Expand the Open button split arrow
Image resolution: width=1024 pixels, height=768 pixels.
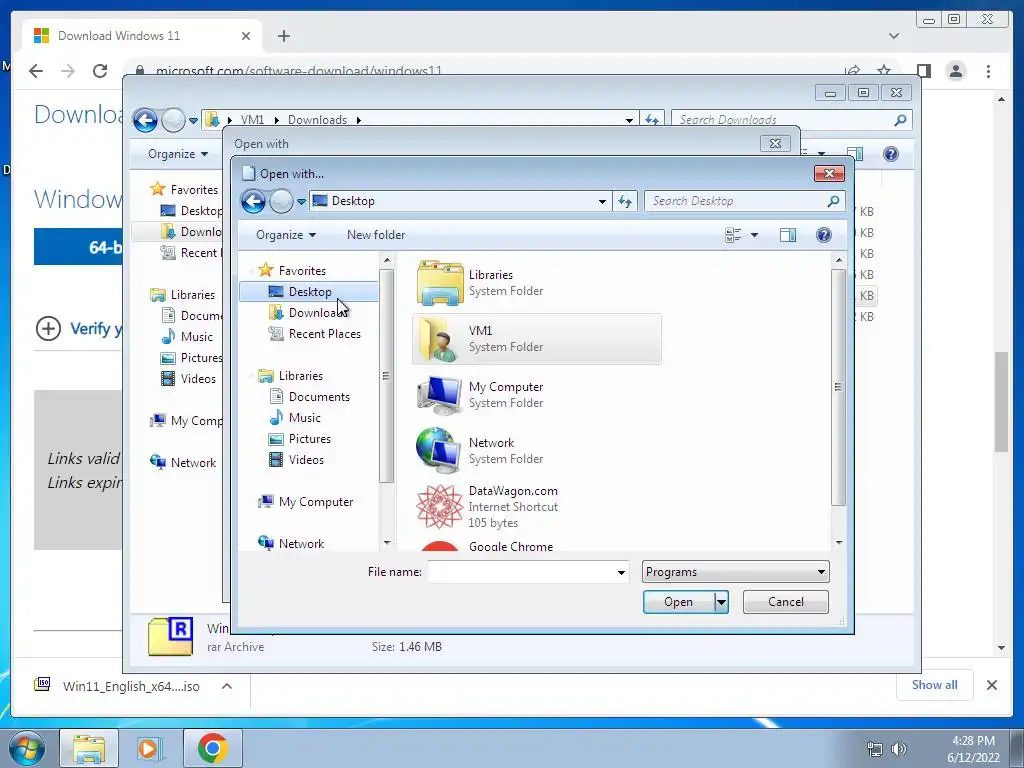(x=721, y=602)
